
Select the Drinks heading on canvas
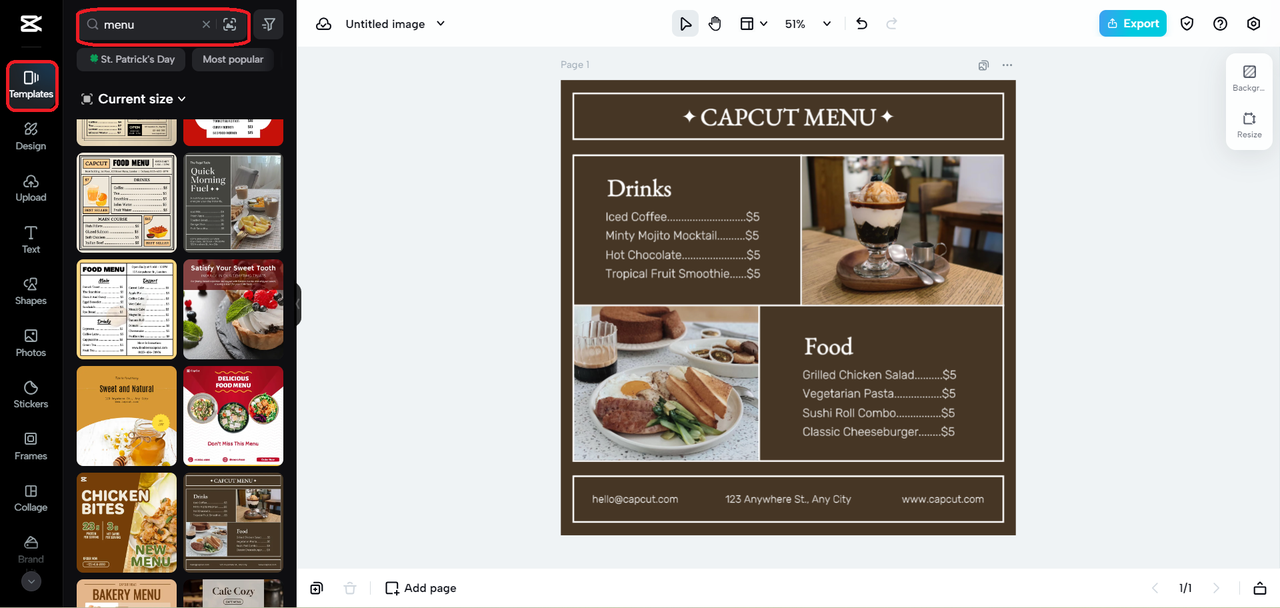639,188
